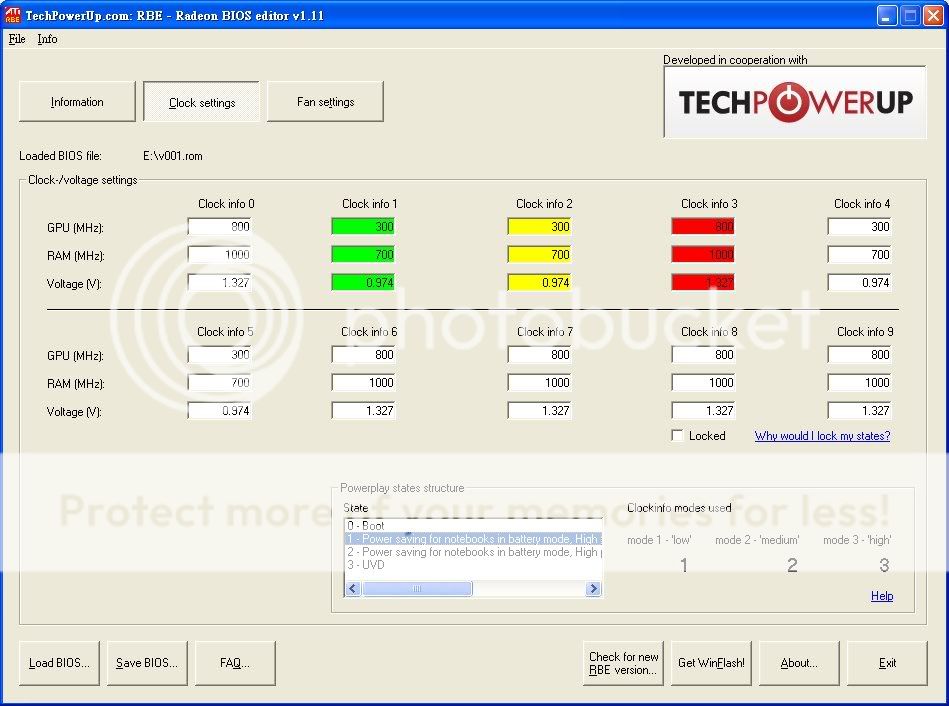Enable the Locked checkbox
This screenshot has height=706, width=949.
pos(678,436)
